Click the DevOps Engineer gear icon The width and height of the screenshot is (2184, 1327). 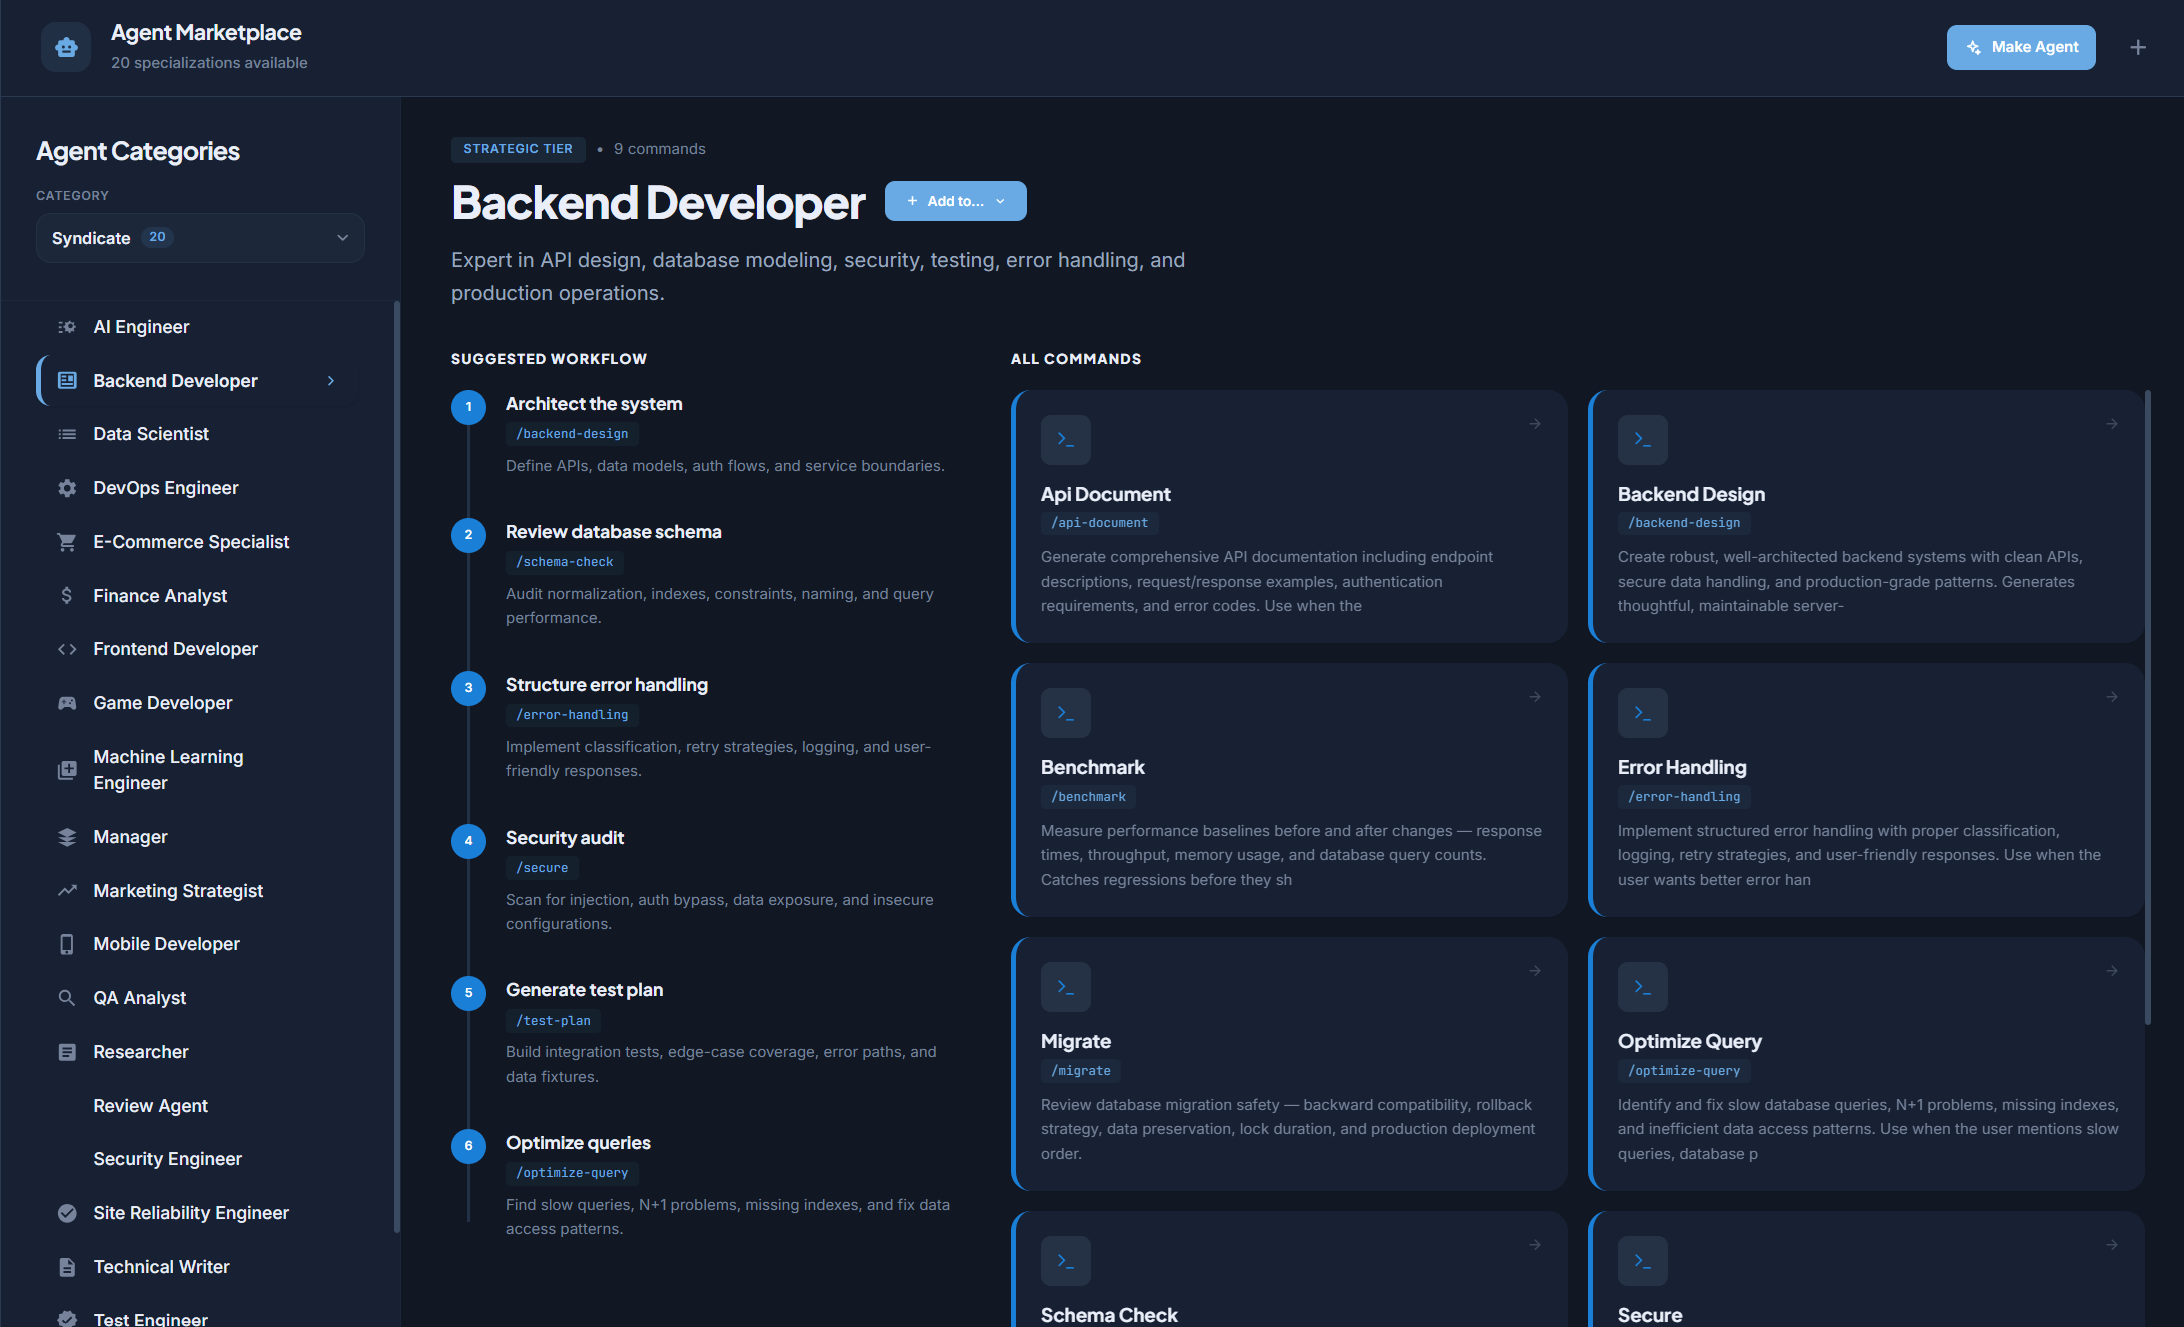(x=67, y=488)
